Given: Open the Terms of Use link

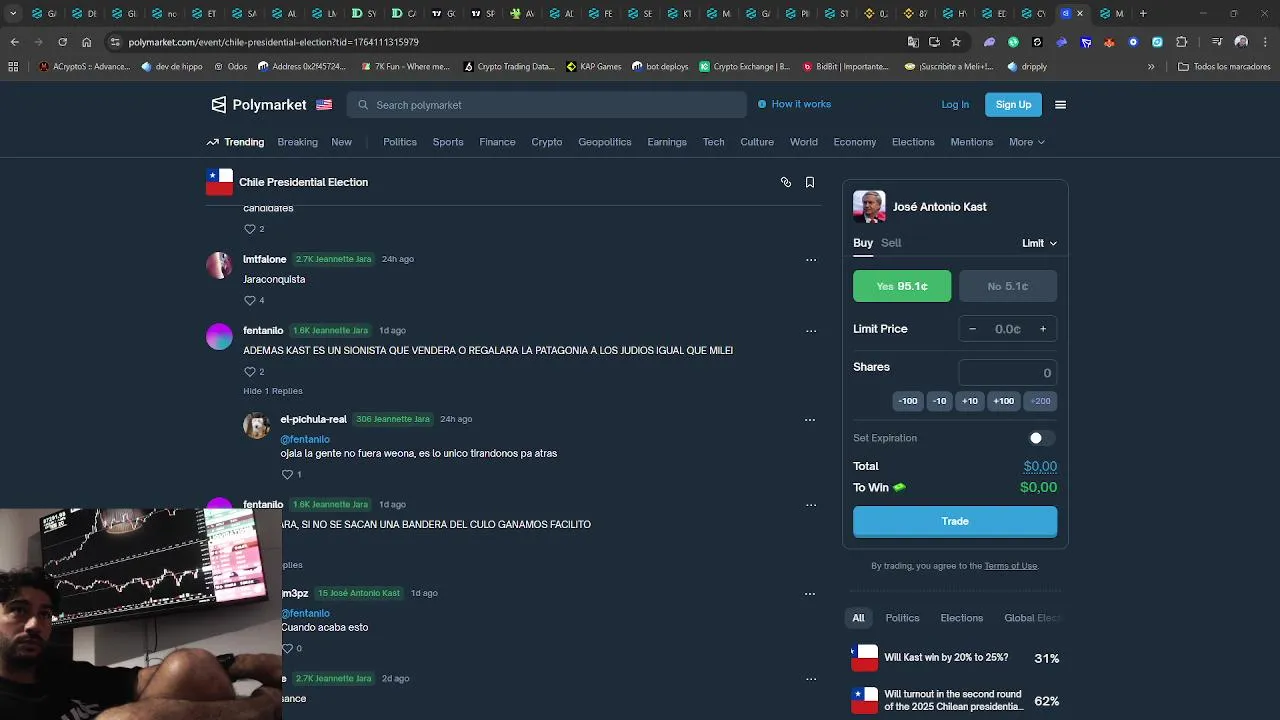Looking at the screenshot, I should coord(1010,566).
